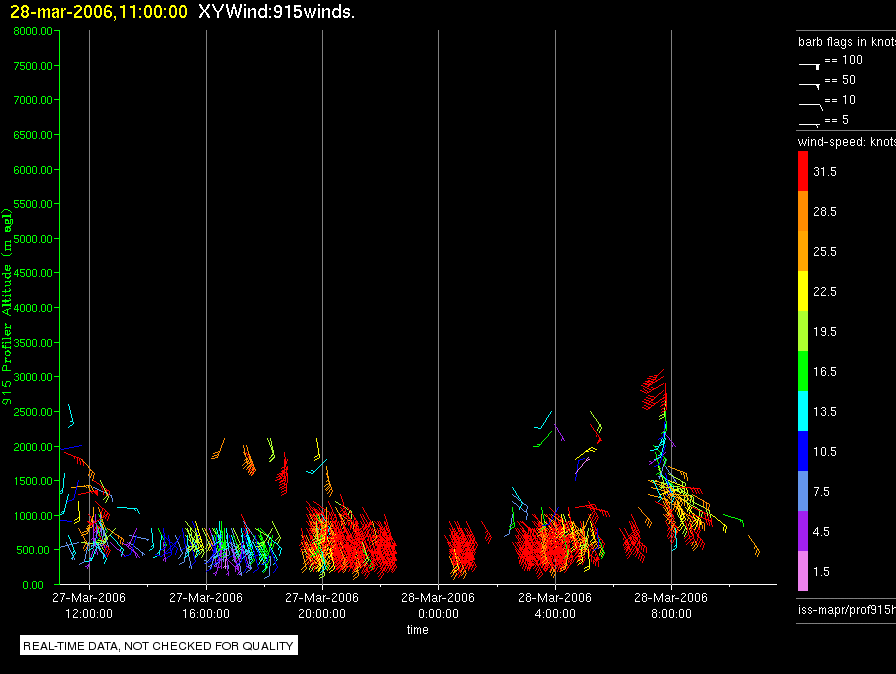Screen dimensions: 896x674
Task: Click the 6000.00 altitude tick label
Action: (x=33, y=170)
